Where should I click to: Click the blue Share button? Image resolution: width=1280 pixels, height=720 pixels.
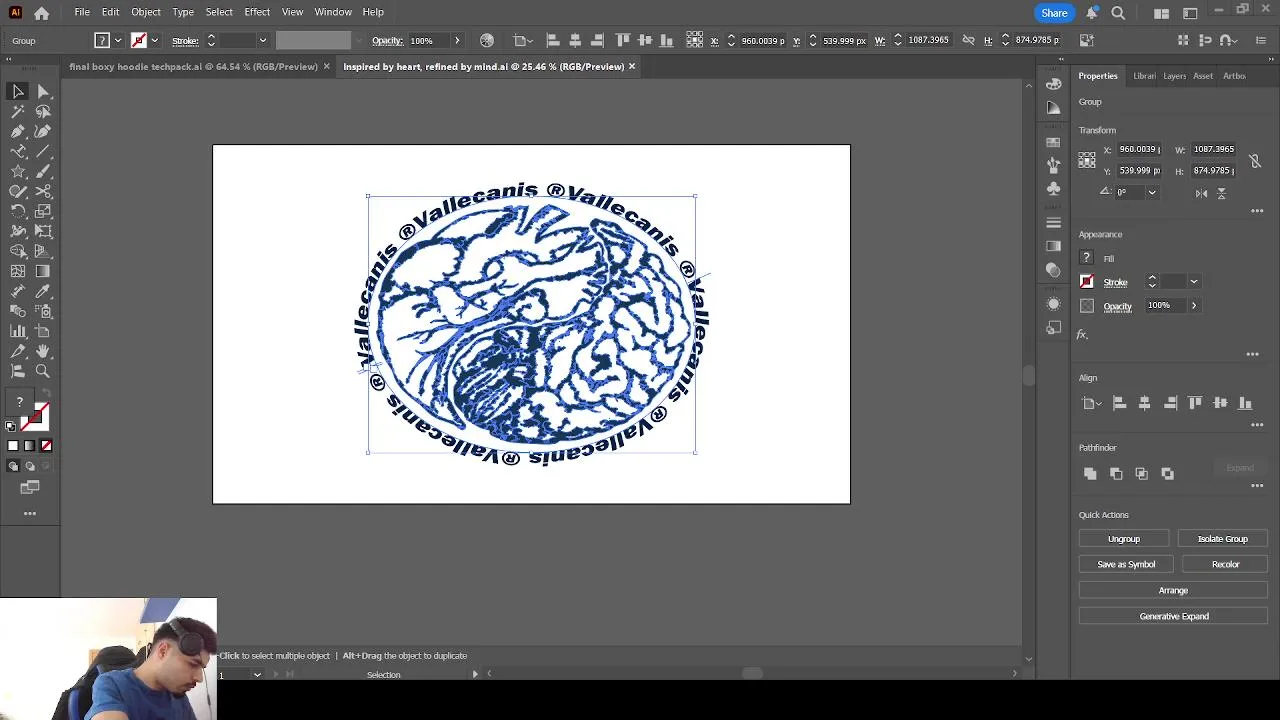pyautogui.click(x=1054, y=13)
